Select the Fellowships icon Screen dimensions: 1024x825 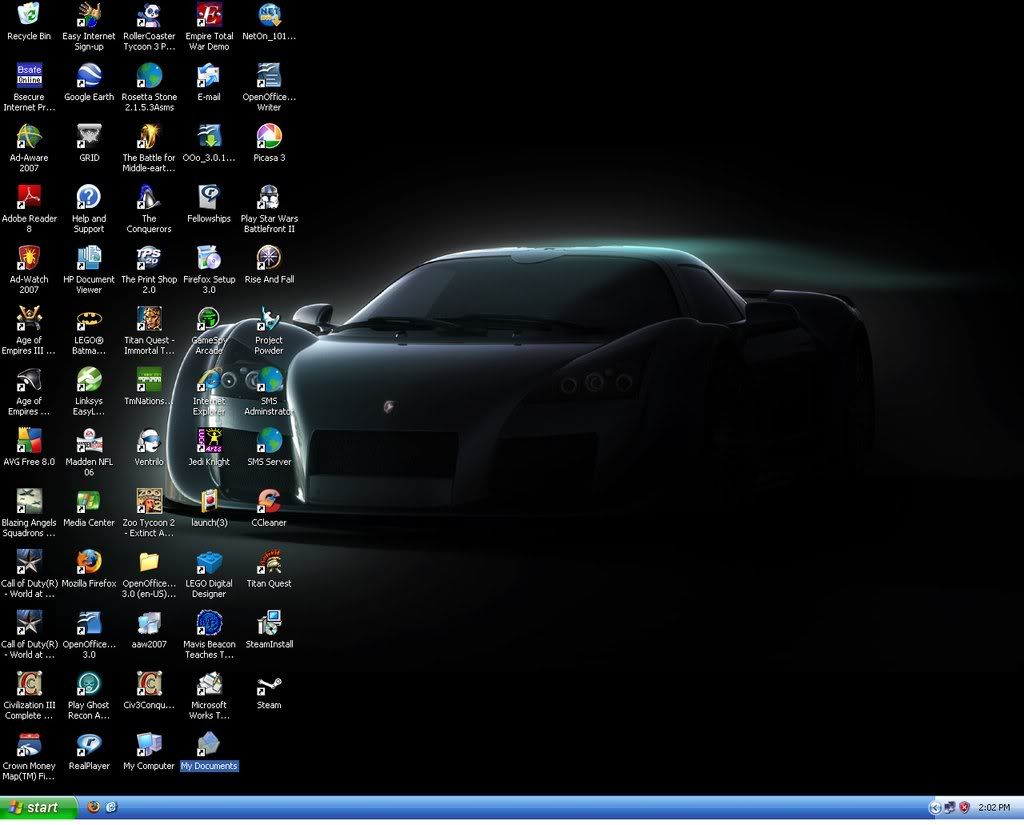click(209, 197)
